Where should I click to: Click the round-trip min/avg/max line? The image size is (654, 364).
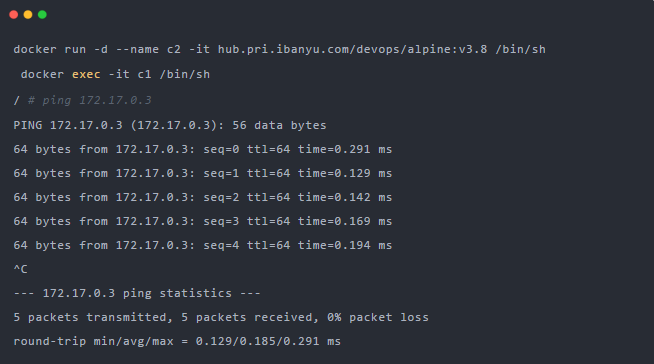(x=177, y=341)
